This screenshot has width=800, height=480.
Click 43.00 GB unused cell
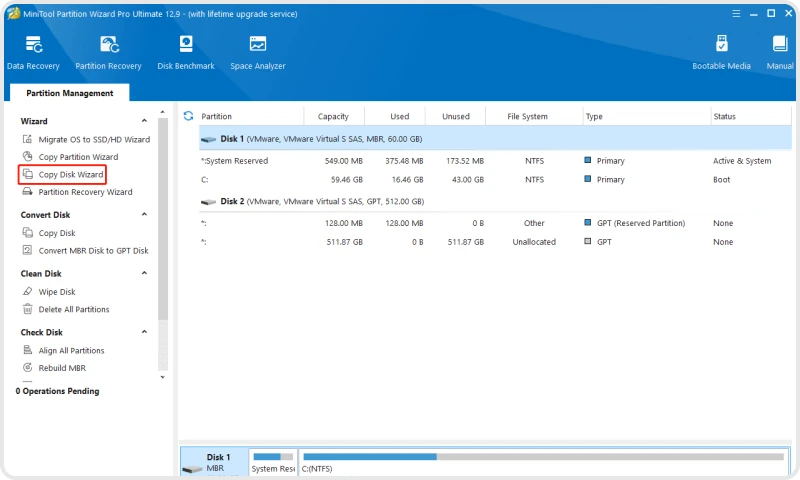pyautogui.click(x=468, y=180)
